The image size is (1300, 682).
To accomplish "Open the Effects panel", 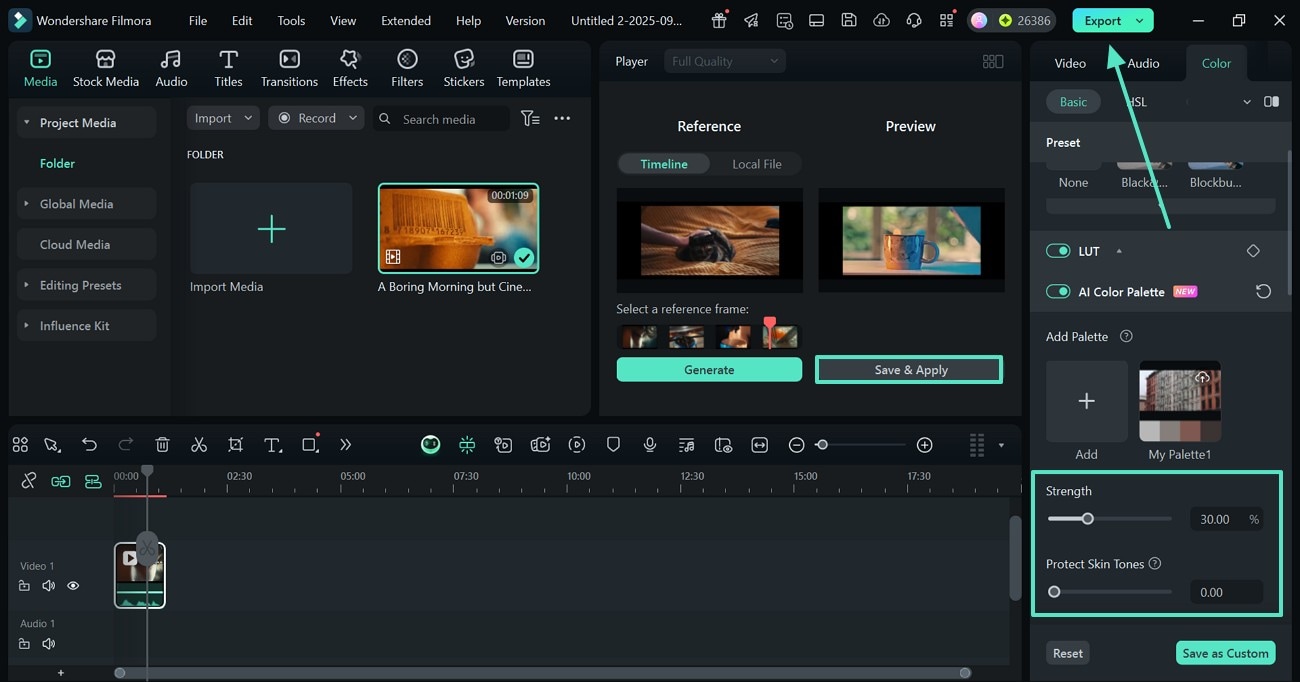I will [x=350, y=68].
